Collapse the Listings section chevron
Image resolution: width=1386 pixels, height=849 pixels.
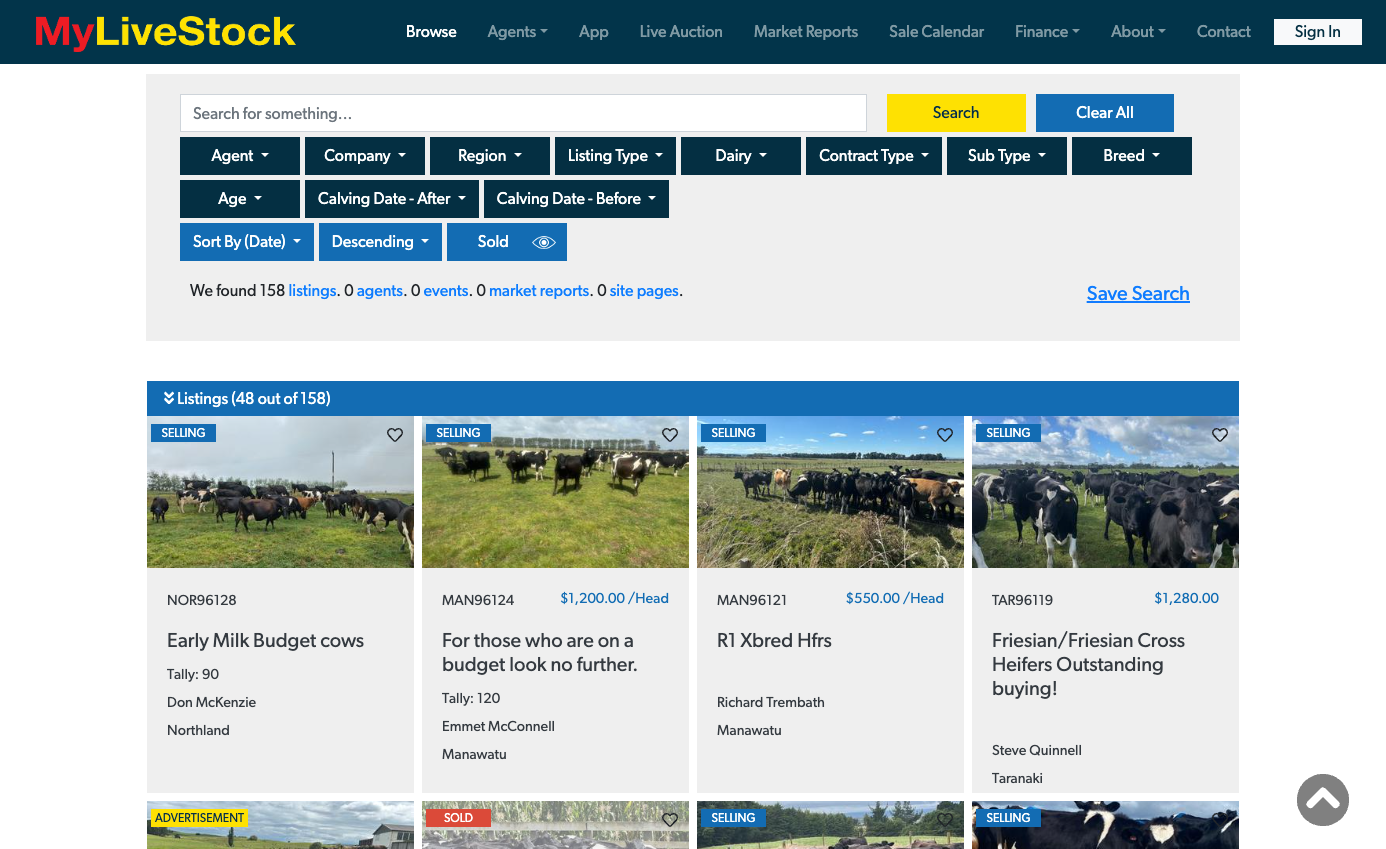pos(169,398)
